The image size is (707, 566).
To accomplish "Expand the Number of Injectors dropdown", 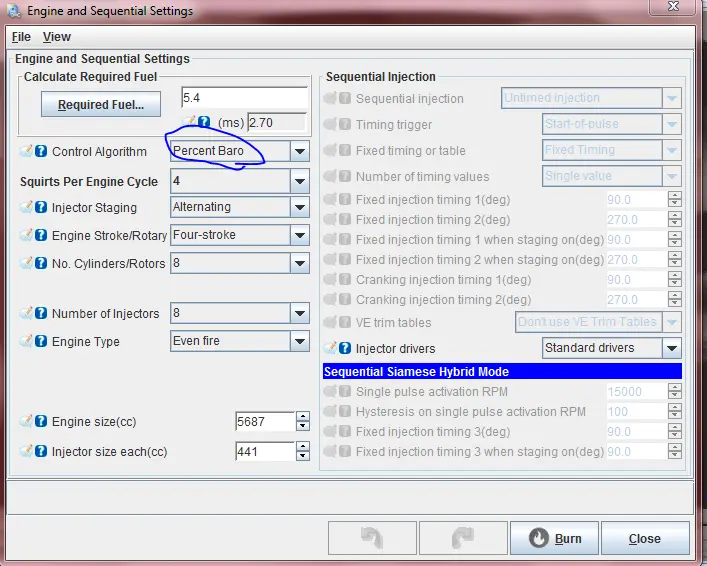I will (x=300, y=313).
